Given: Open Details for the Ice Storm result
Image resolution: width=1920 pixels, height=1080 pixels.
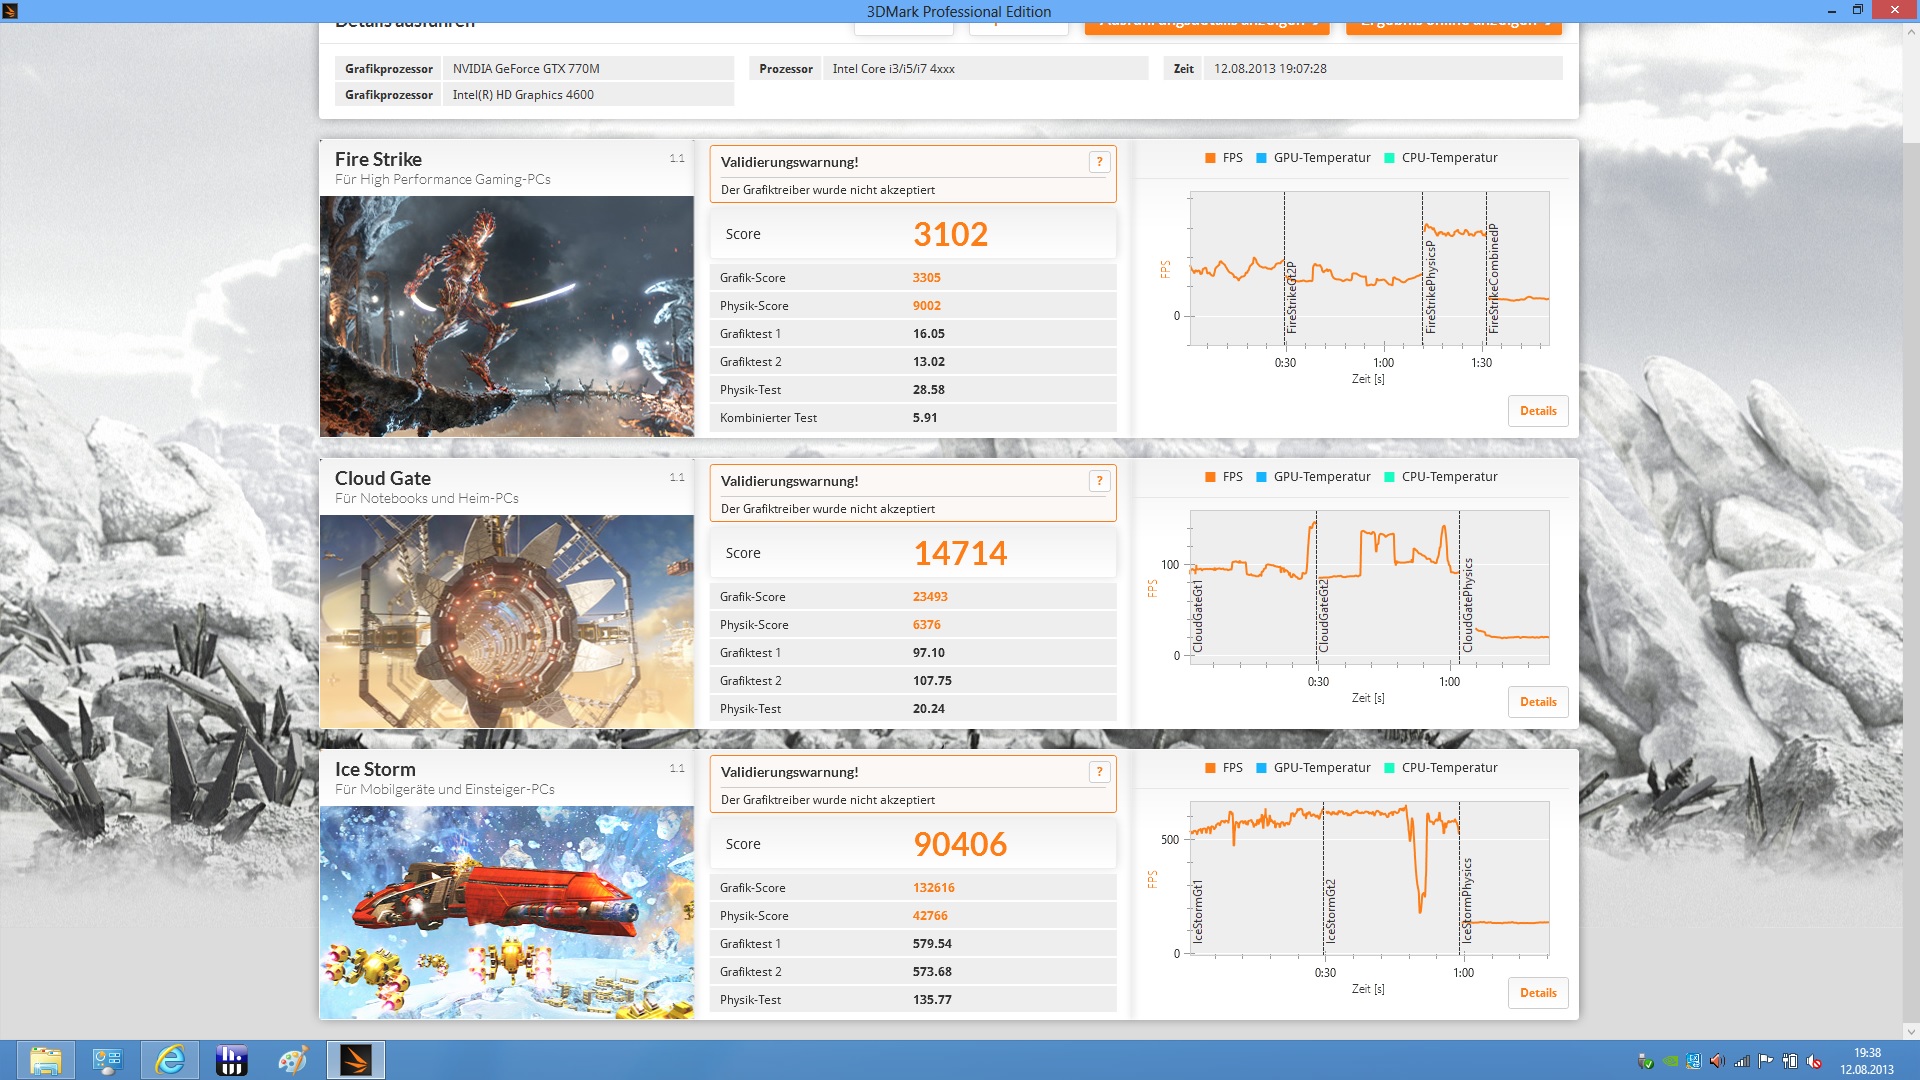Looking at the screenshot, I should click(x=1538, y=993).
